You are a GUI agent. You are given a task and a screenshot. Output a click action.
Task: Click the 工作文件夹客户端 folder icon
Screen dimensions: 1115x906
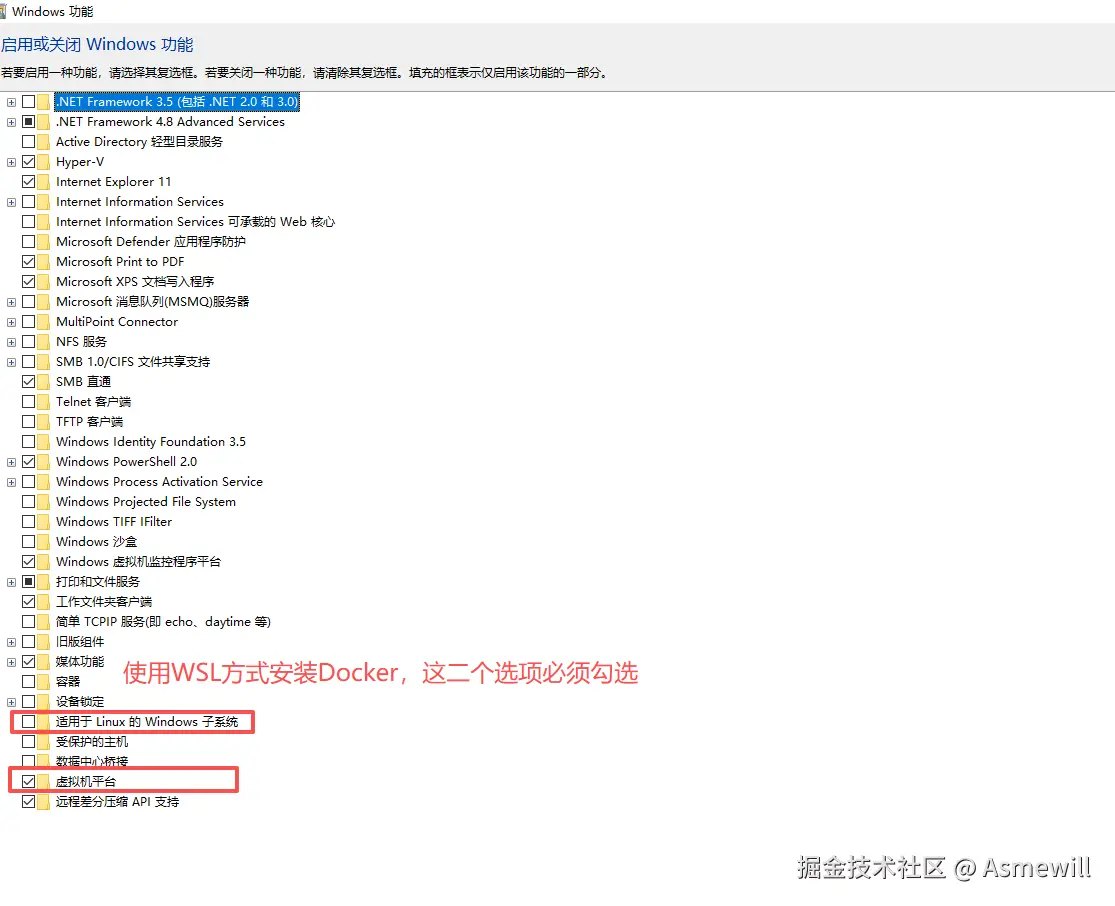(43, 602)
